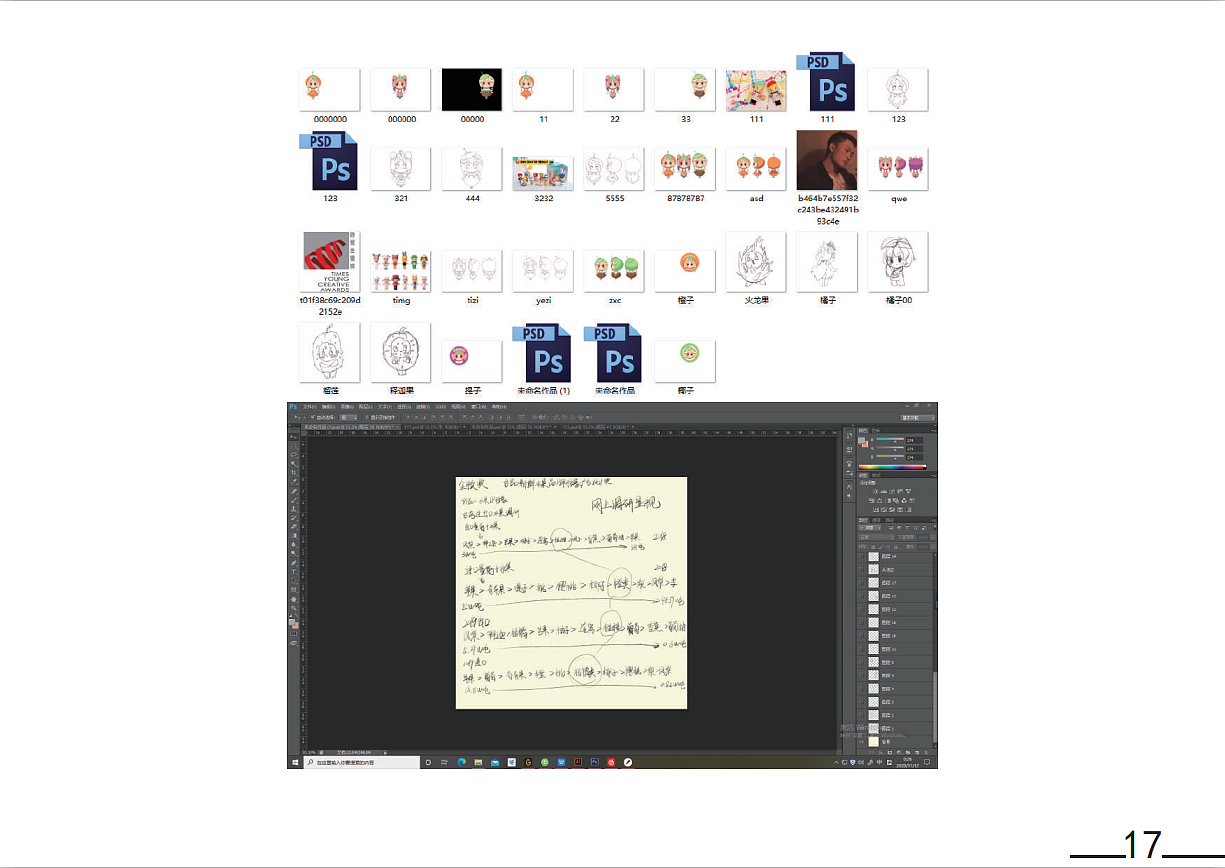Screen dimensions: 1225x868
Task: Select the Clone Stamp tool
Action: pyautogui.click(x=294, y=509)
